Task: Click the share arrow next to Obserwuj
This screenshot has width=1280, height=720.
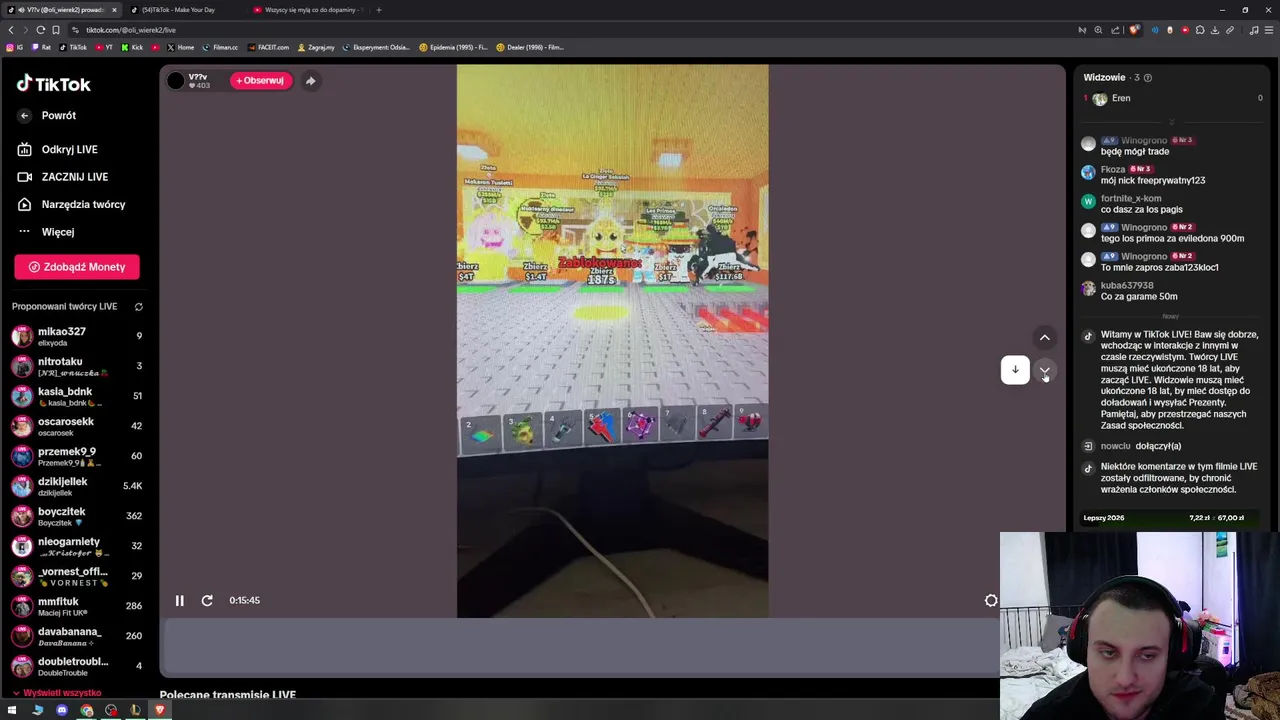Action: (310, 81)
